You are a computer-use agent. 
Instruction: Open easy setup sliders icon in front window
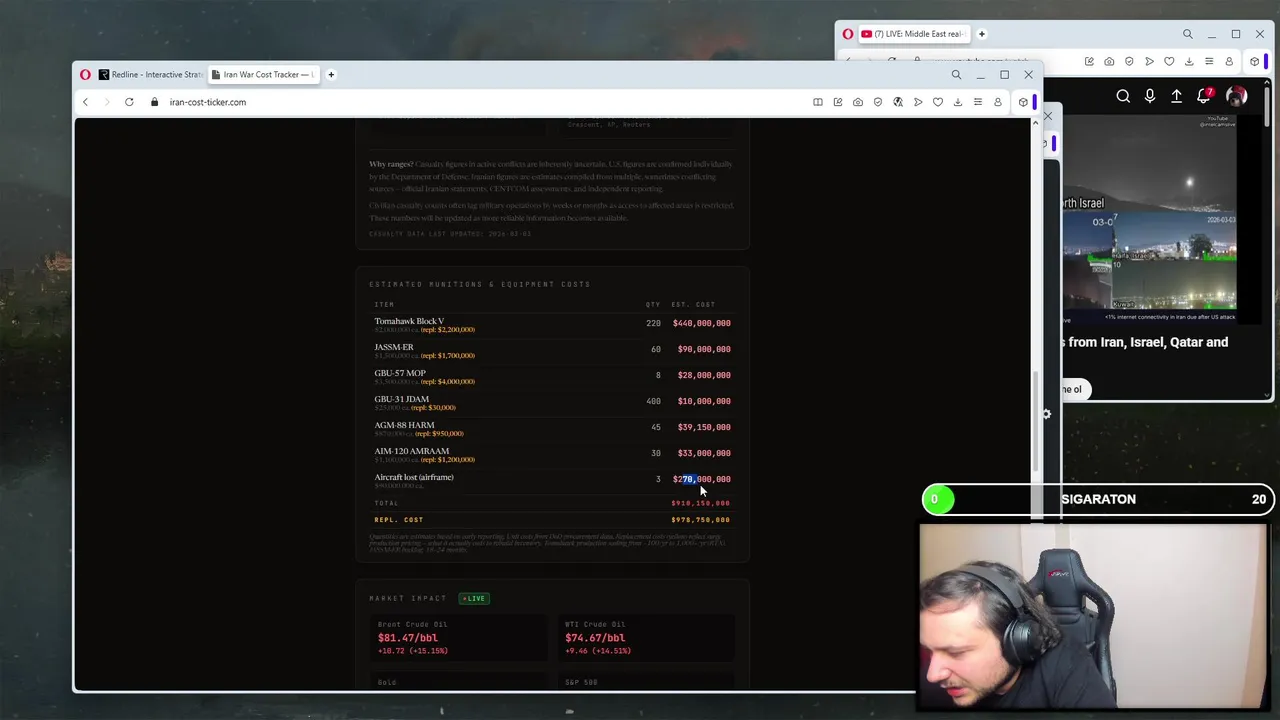click(978, 102)
